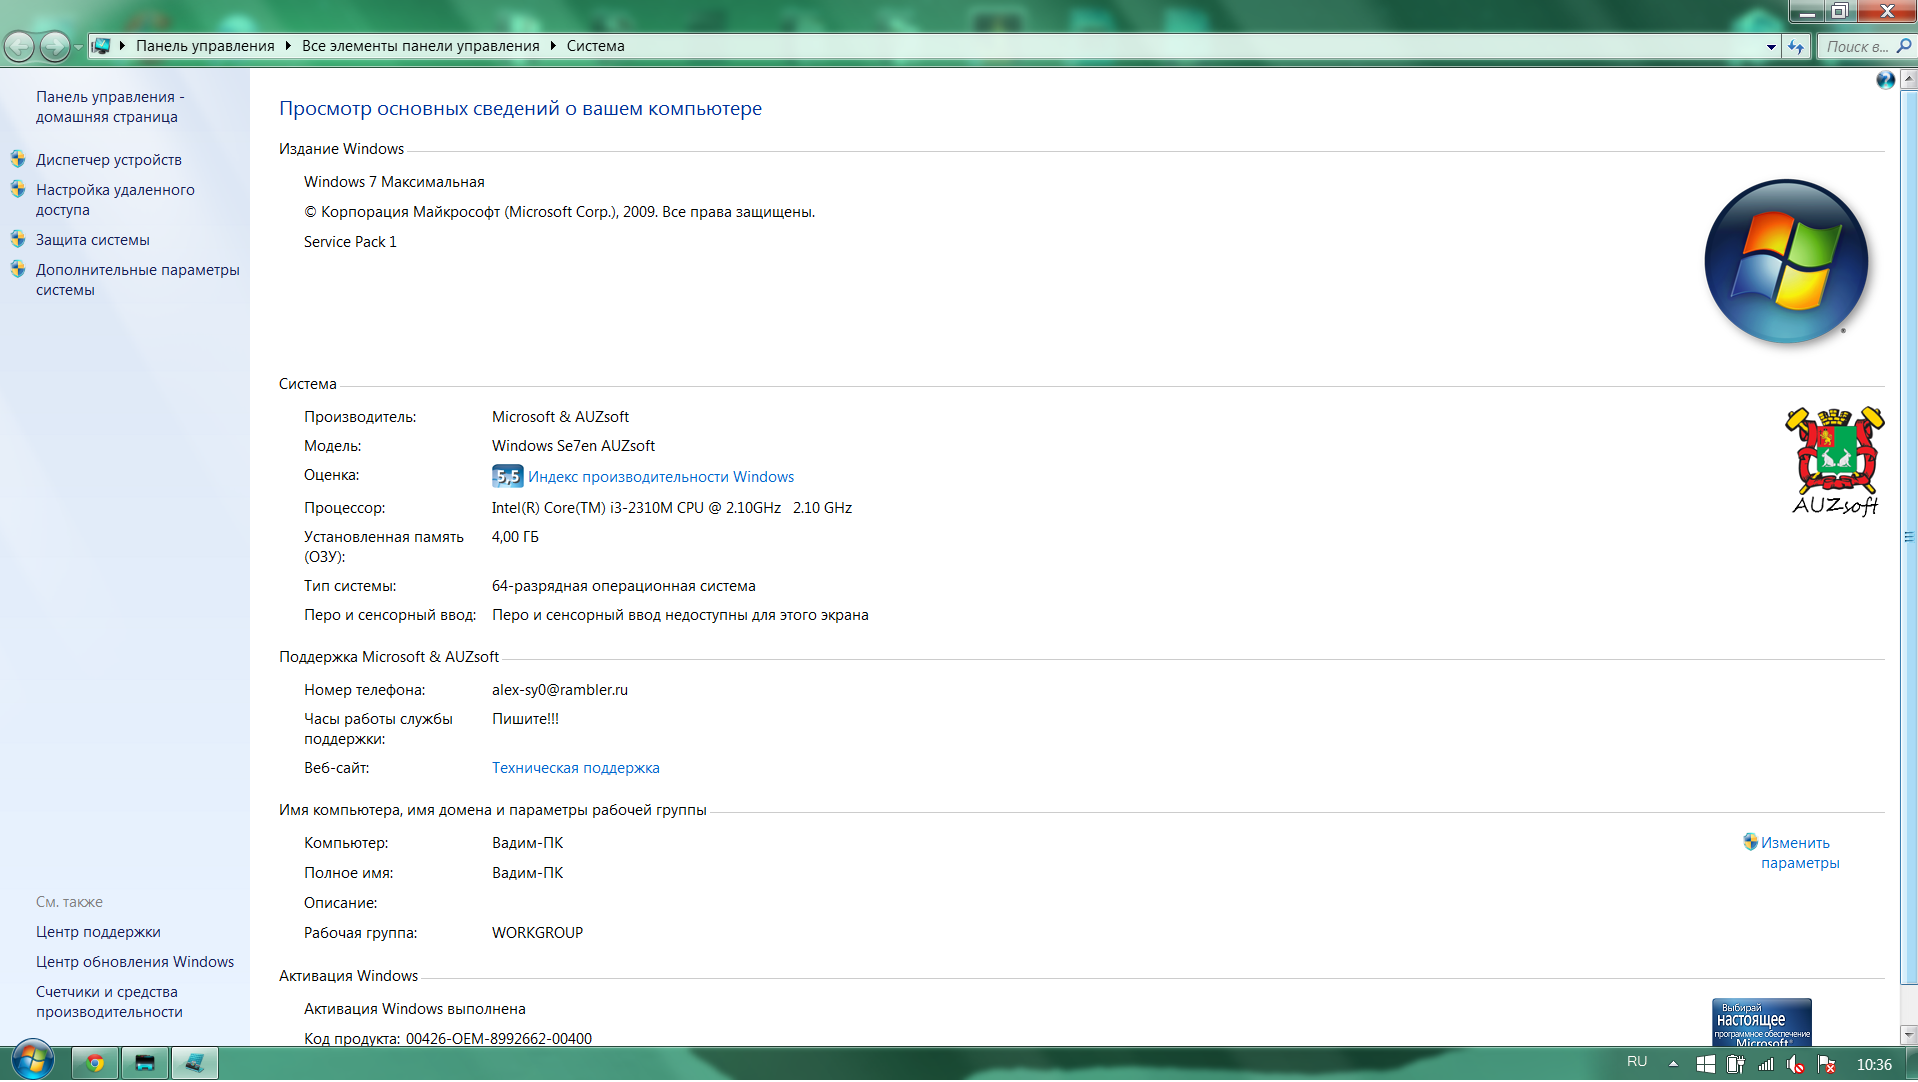Click shield icon beside Настройка удаленного доступа
This screenshot has width=1918, height=1082.
tap(18, 189)
